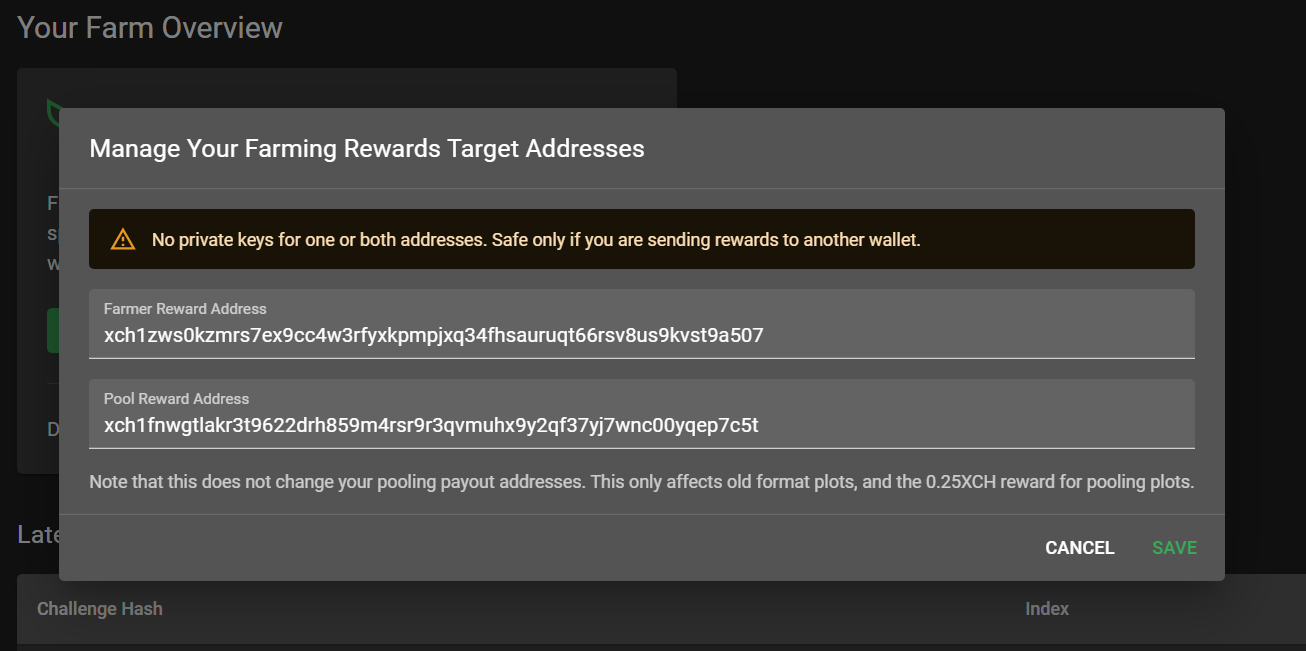Click the 'D' link behind the dialog
This screenshot has height=651, width=1306.
tap(52, 429)
